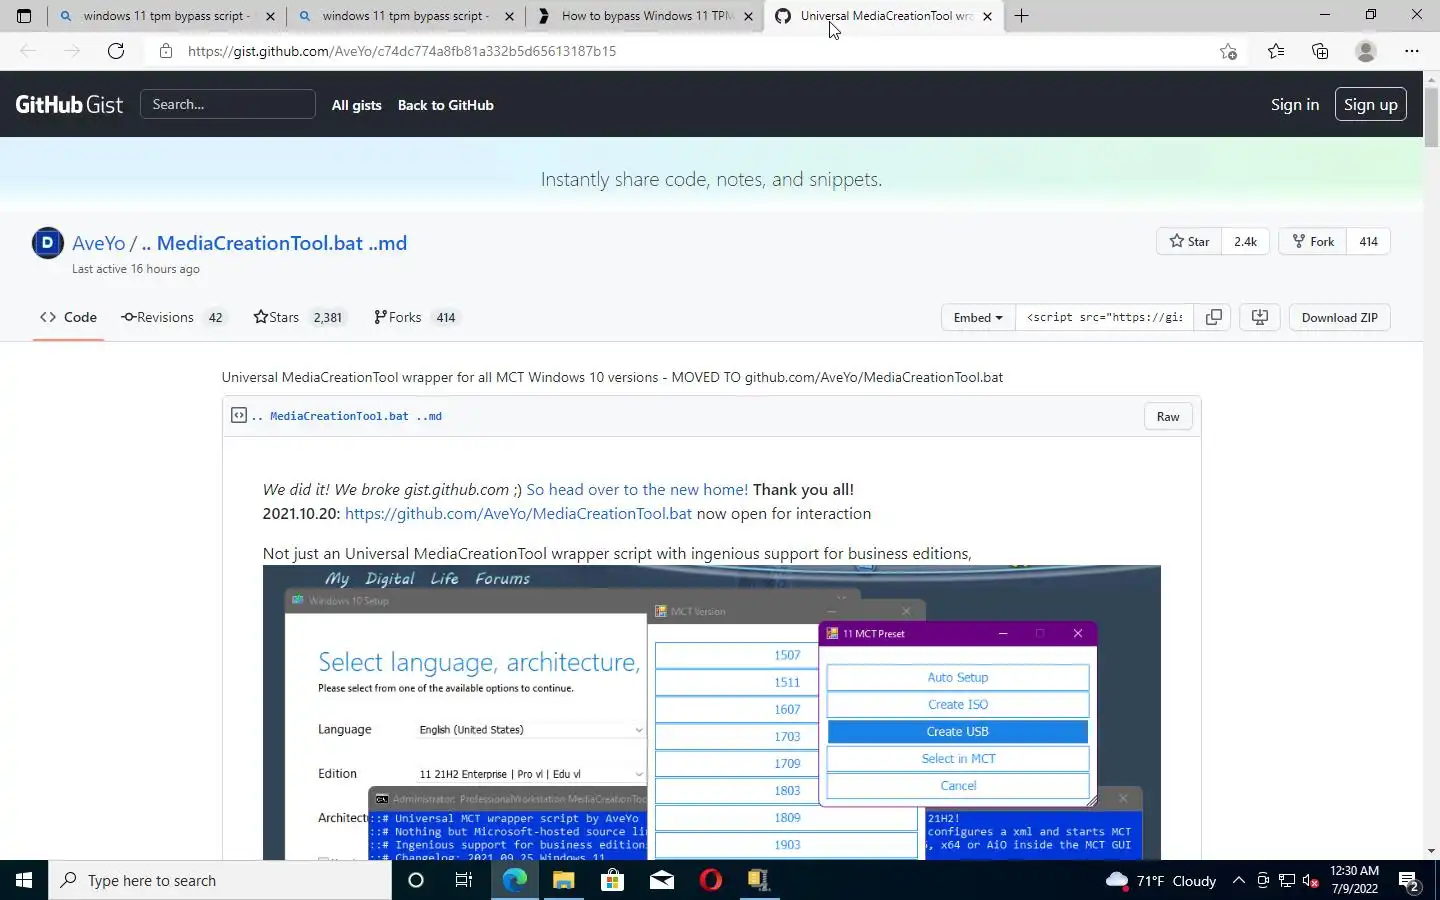This screenshot has height=900, width=1440.
Task: Open the Edge settings and more menu
Action: click(1412, 51)
